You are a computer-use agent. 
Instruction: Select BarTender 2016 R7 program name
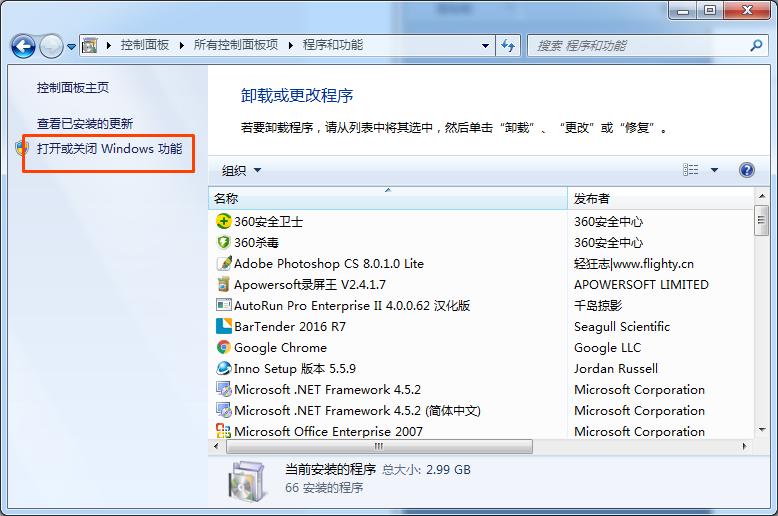point(290,326)
